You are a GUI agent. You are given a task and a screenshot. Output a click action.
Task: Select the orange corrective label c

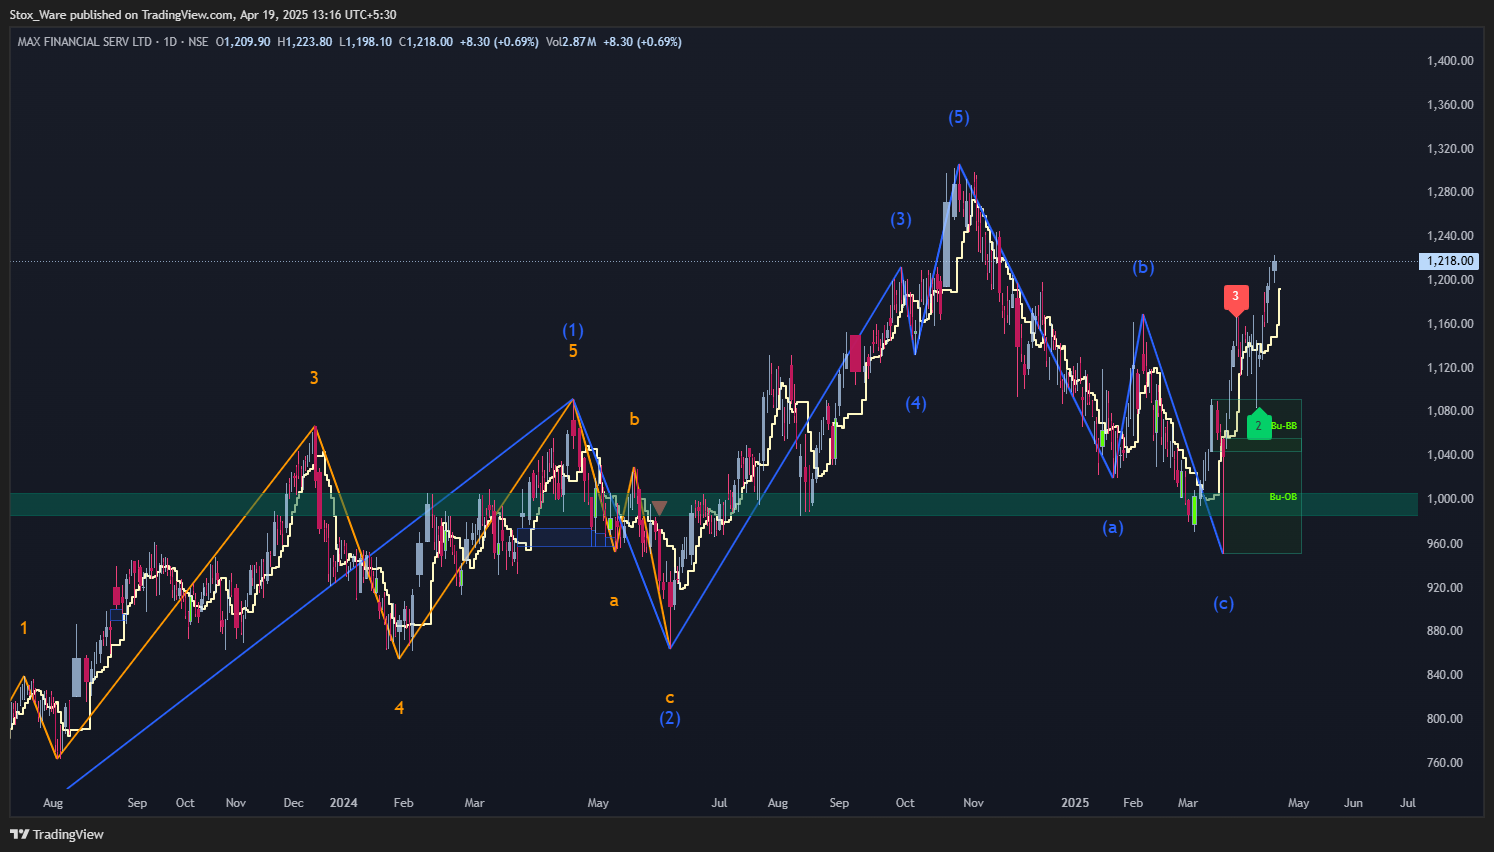[x=670, y=698]
